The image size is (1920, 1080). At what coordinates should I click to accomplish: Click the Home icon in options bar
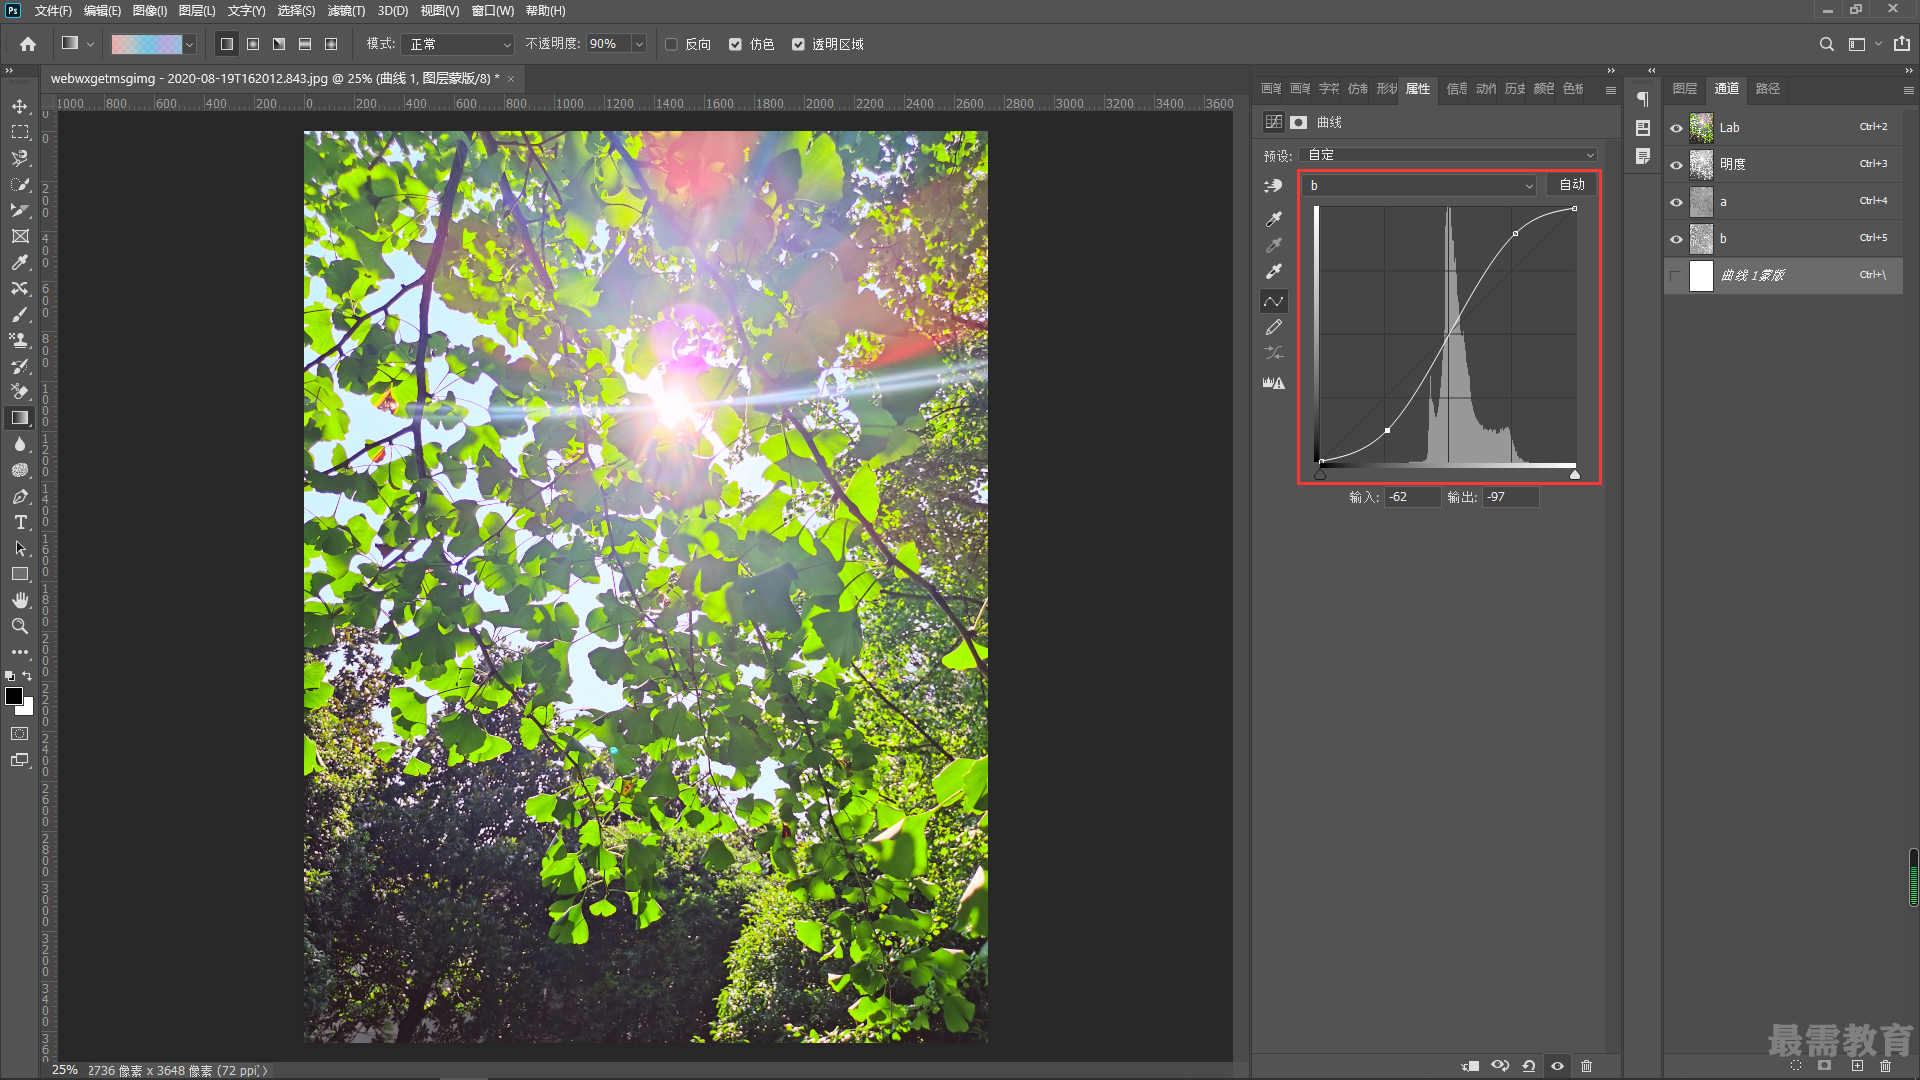pos(28,44)
